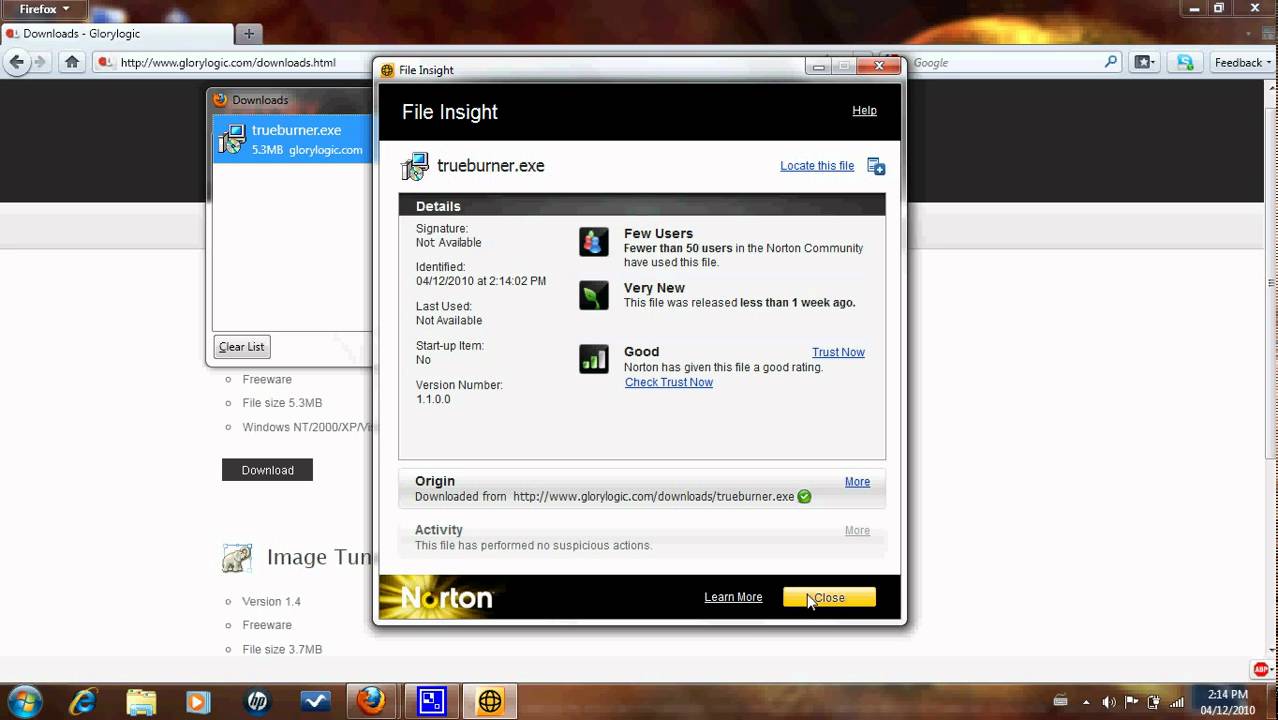Click the Downloads window title icon

tap(221, 100)
